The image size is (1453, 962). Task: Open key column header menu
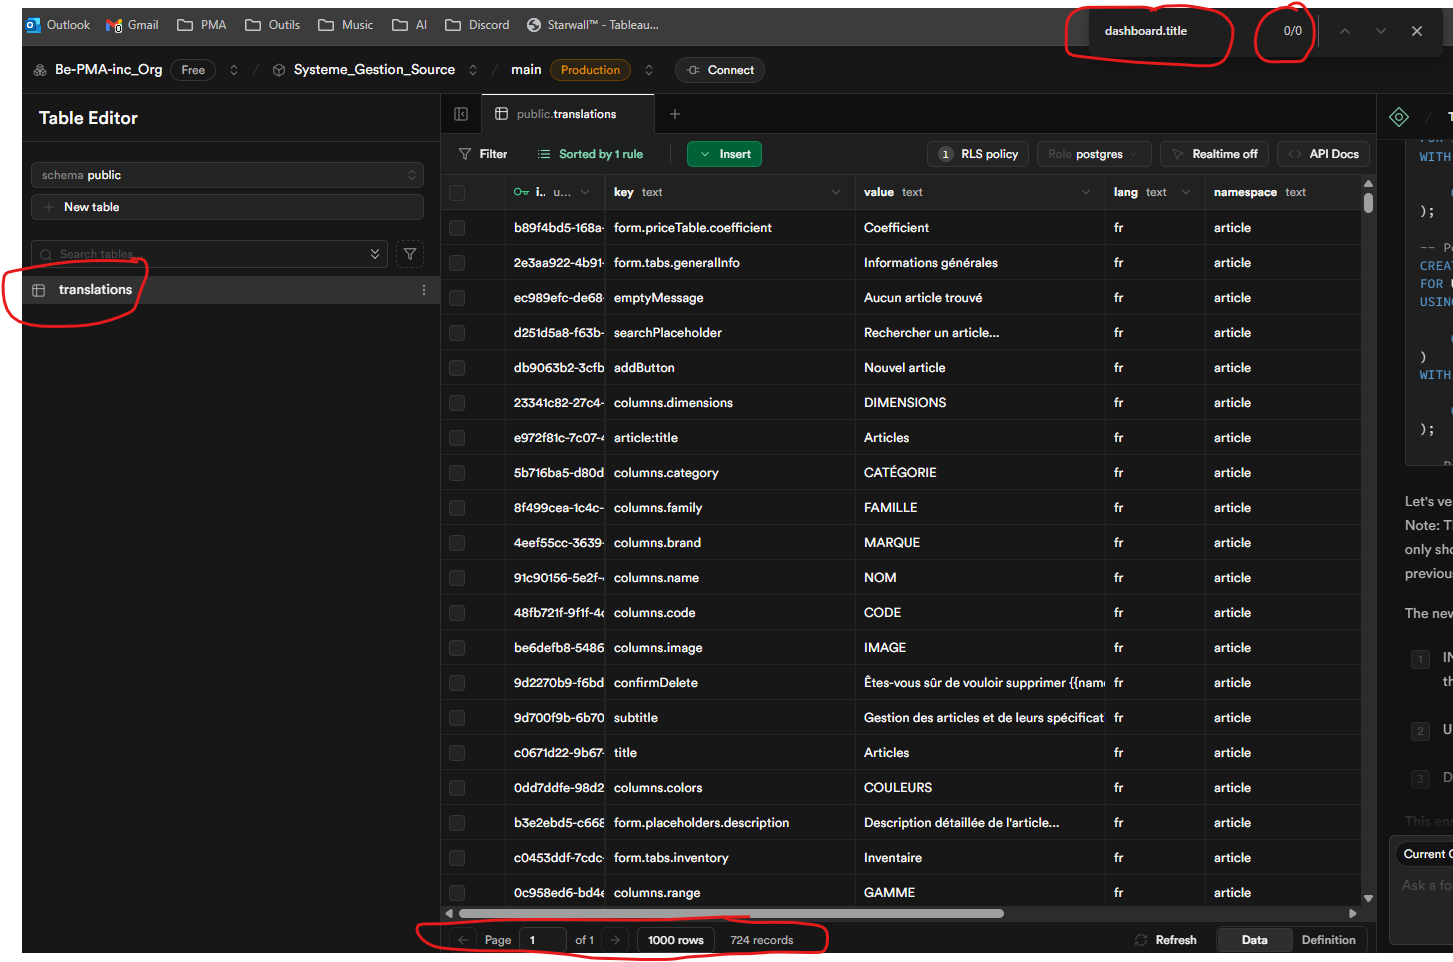836,192
